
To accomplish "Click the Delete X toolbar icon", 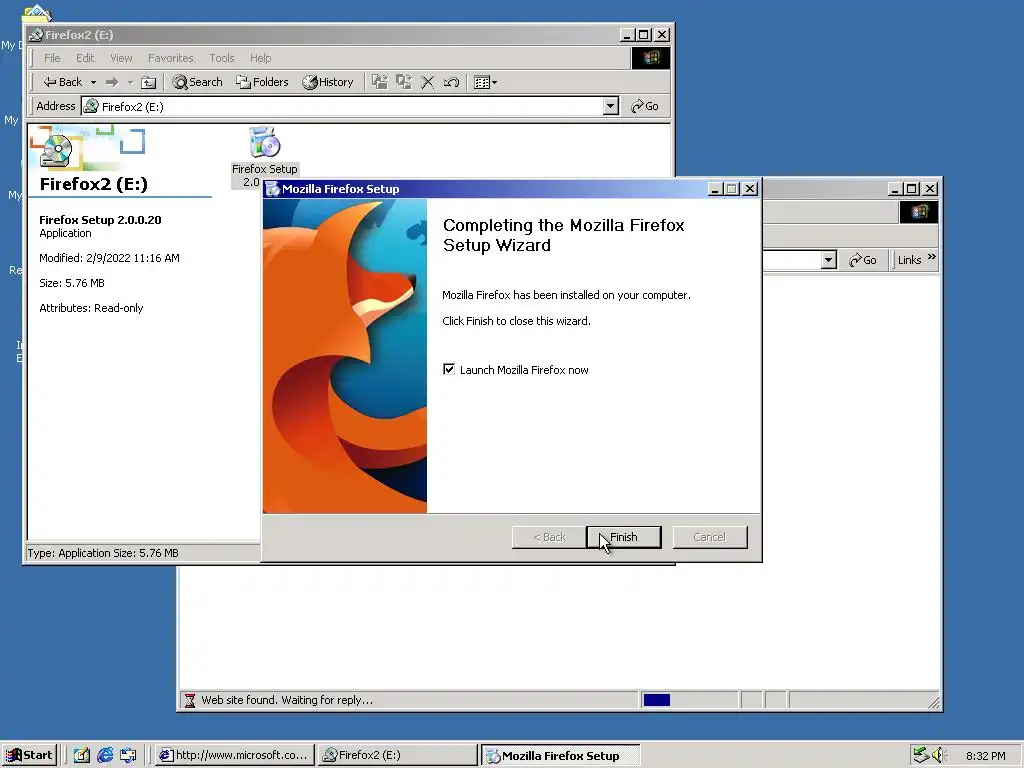I will pos(428,82).
